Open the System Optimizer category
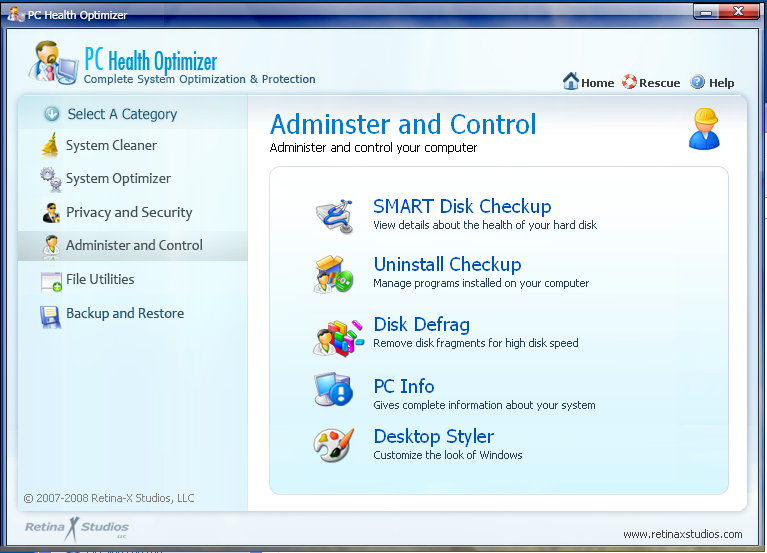 point(118,178)
